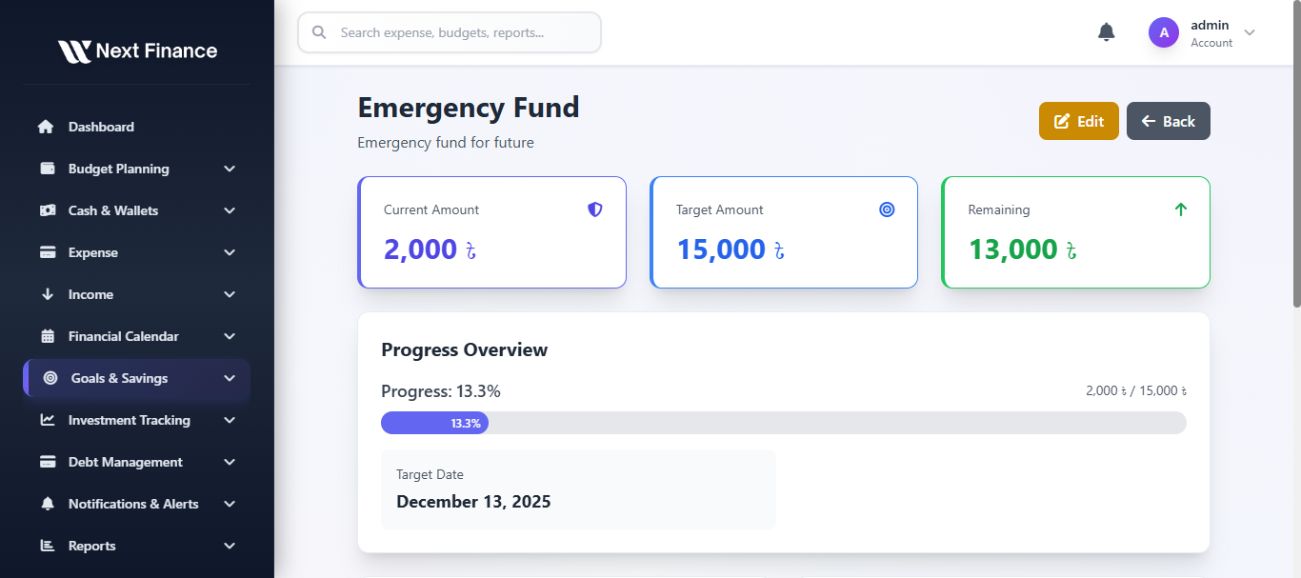Click the Investment Tracking chart icon
This screenshot has width=1301, height=578.
click(47, 420)
